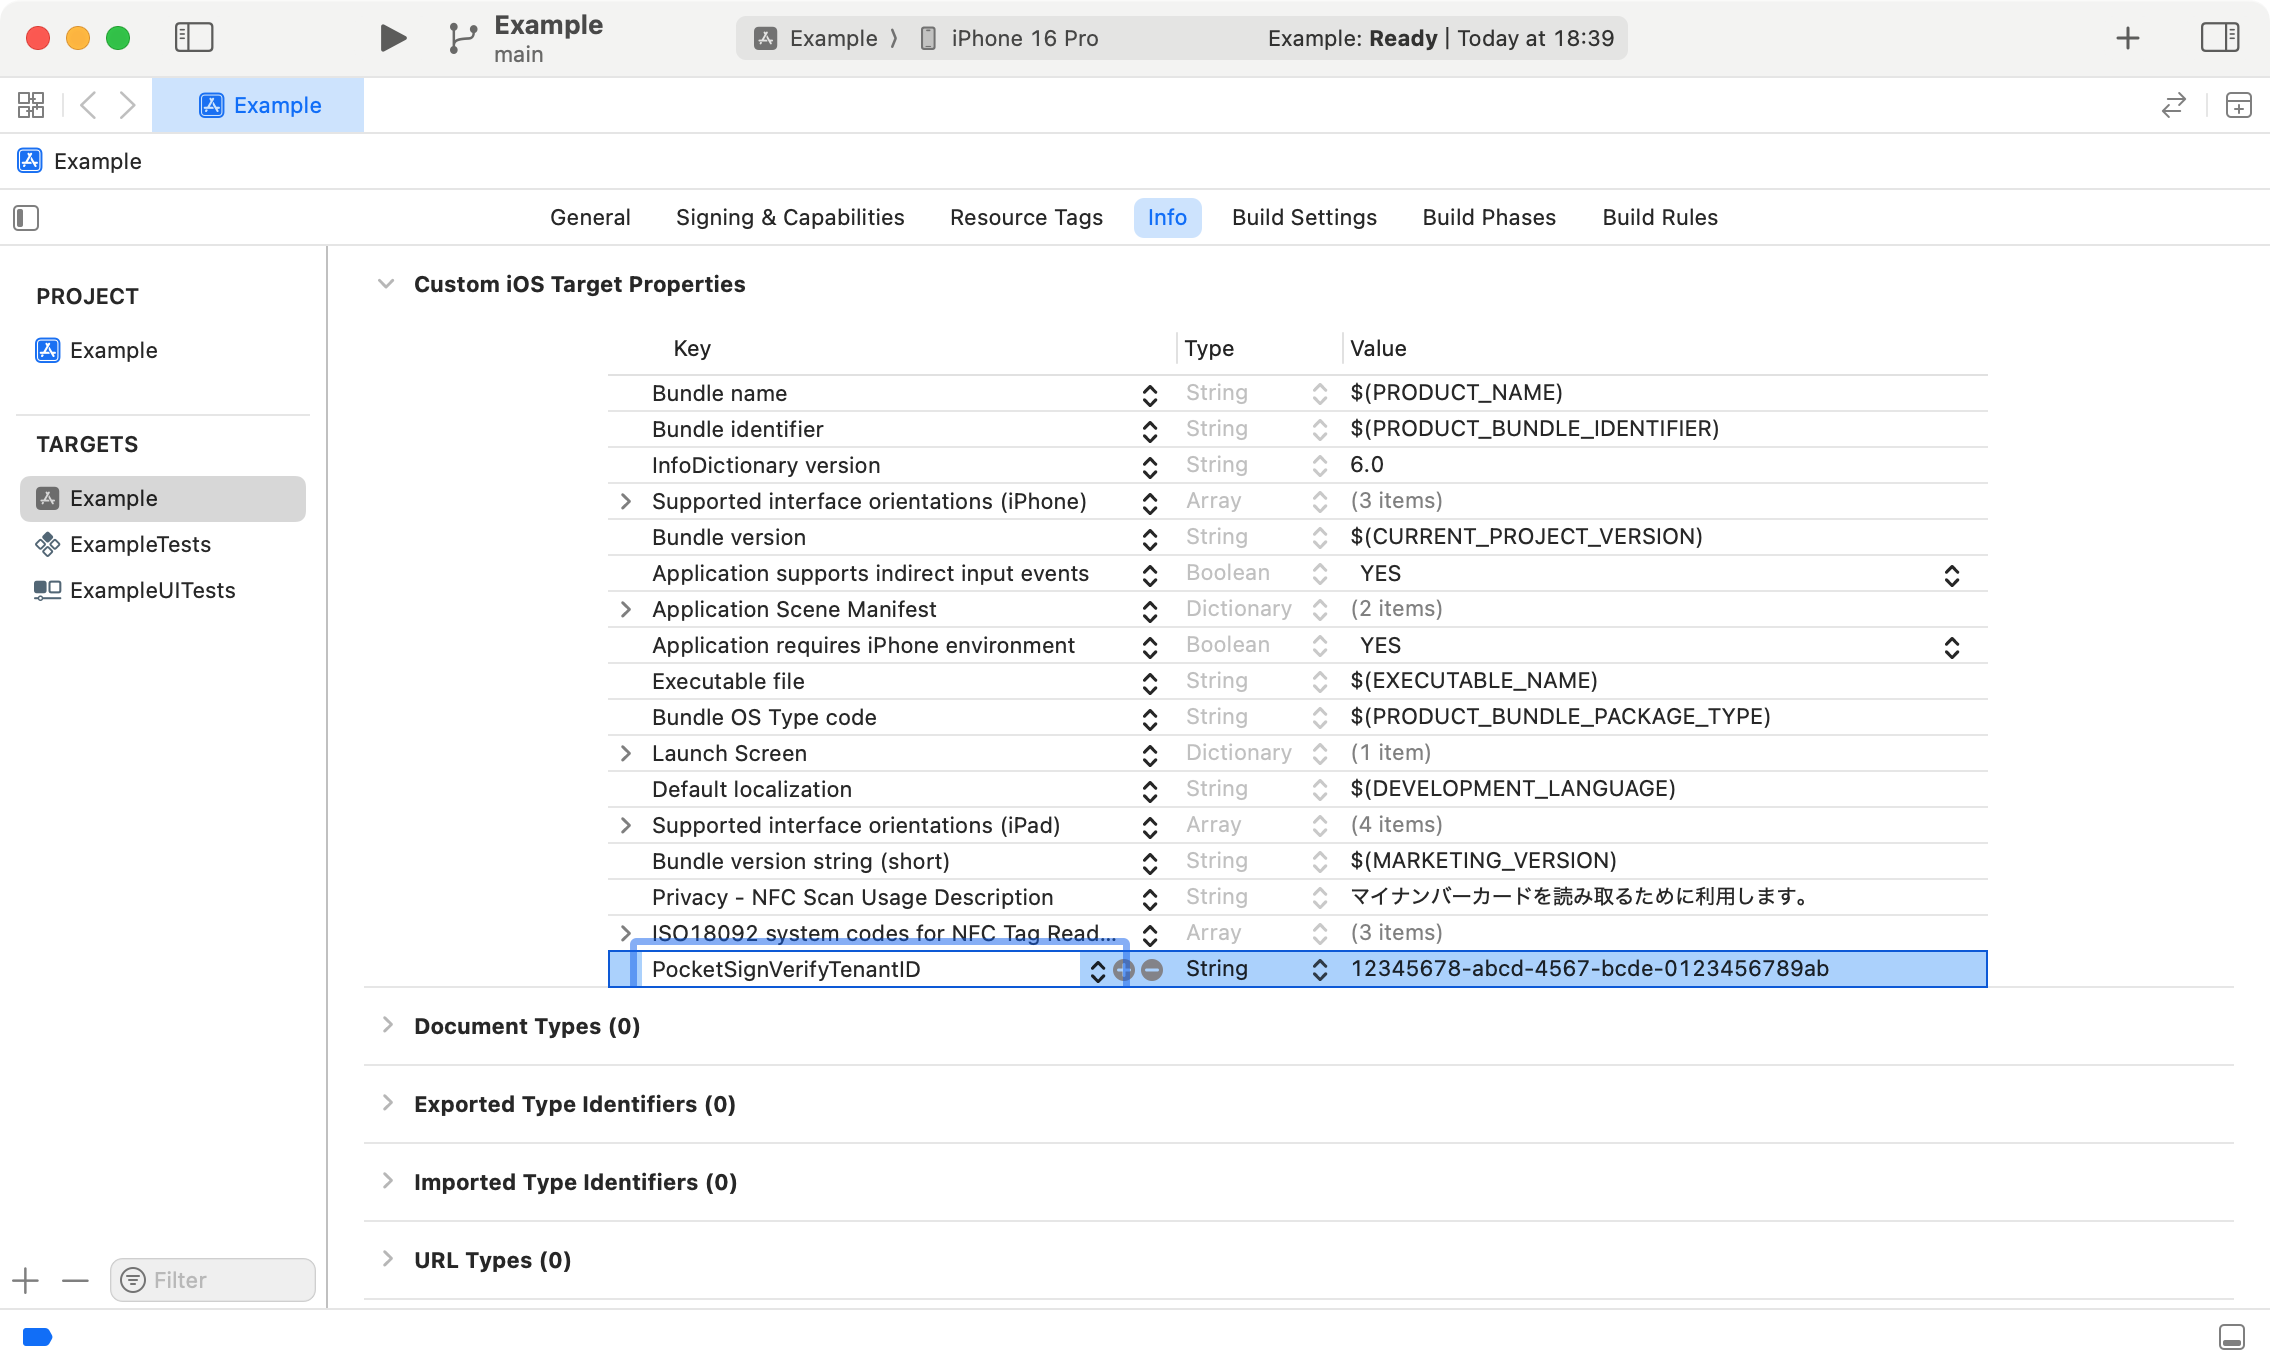Click the plus Library icon in toolbar
The image size is (2270, 1364).
click(x=2128, y=38)
